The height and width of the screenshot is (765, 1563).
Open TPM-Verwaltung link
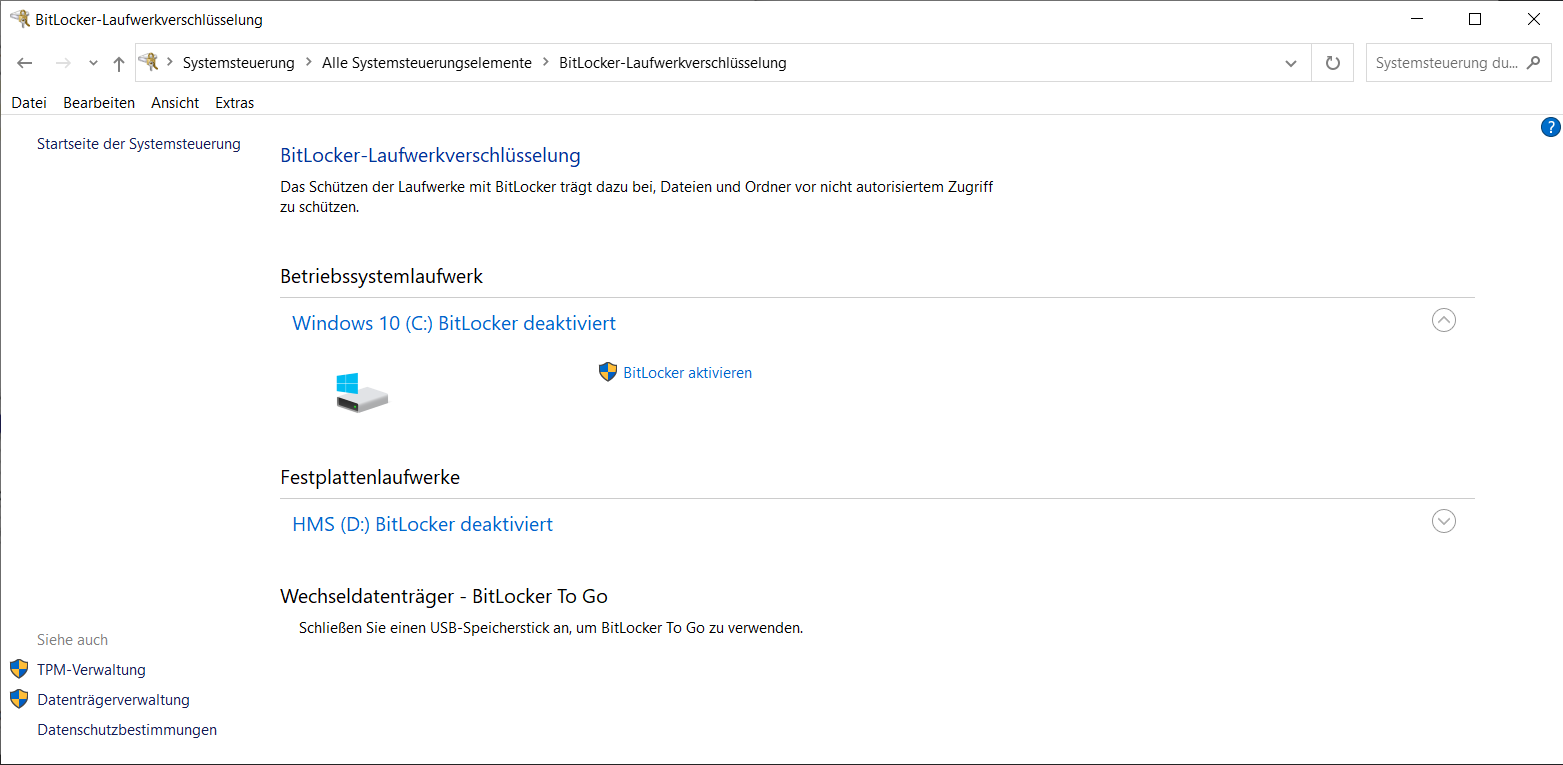(91, 670)
